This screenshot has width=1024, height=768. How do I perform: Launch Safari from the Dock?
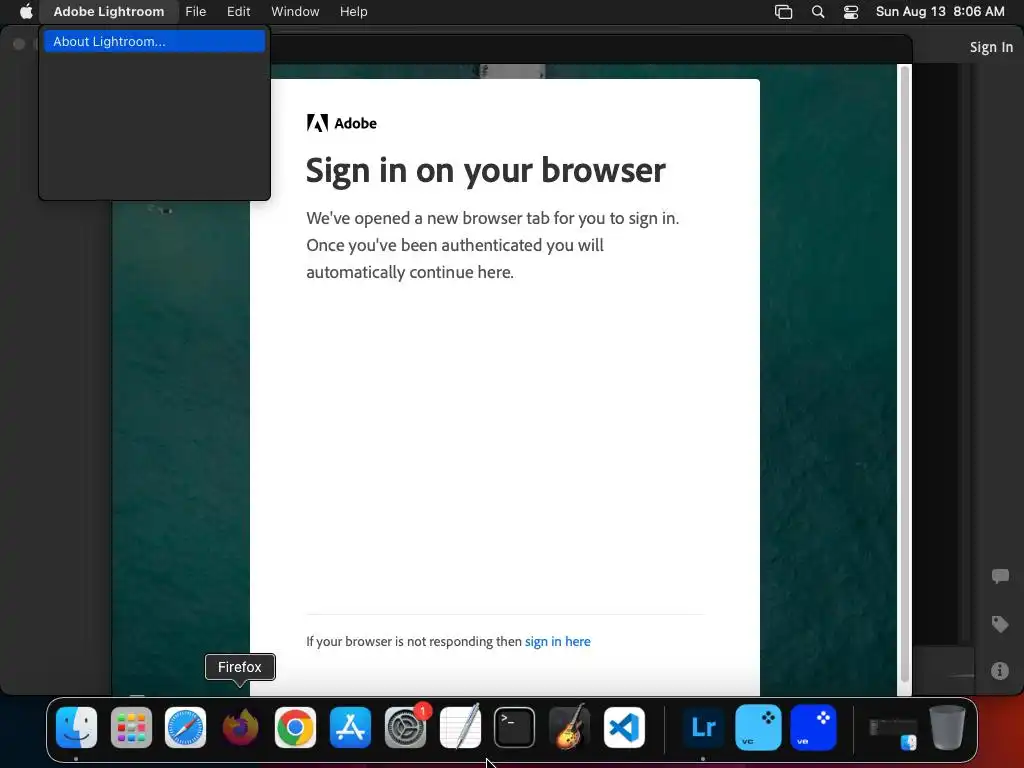[x=185, y=728]
